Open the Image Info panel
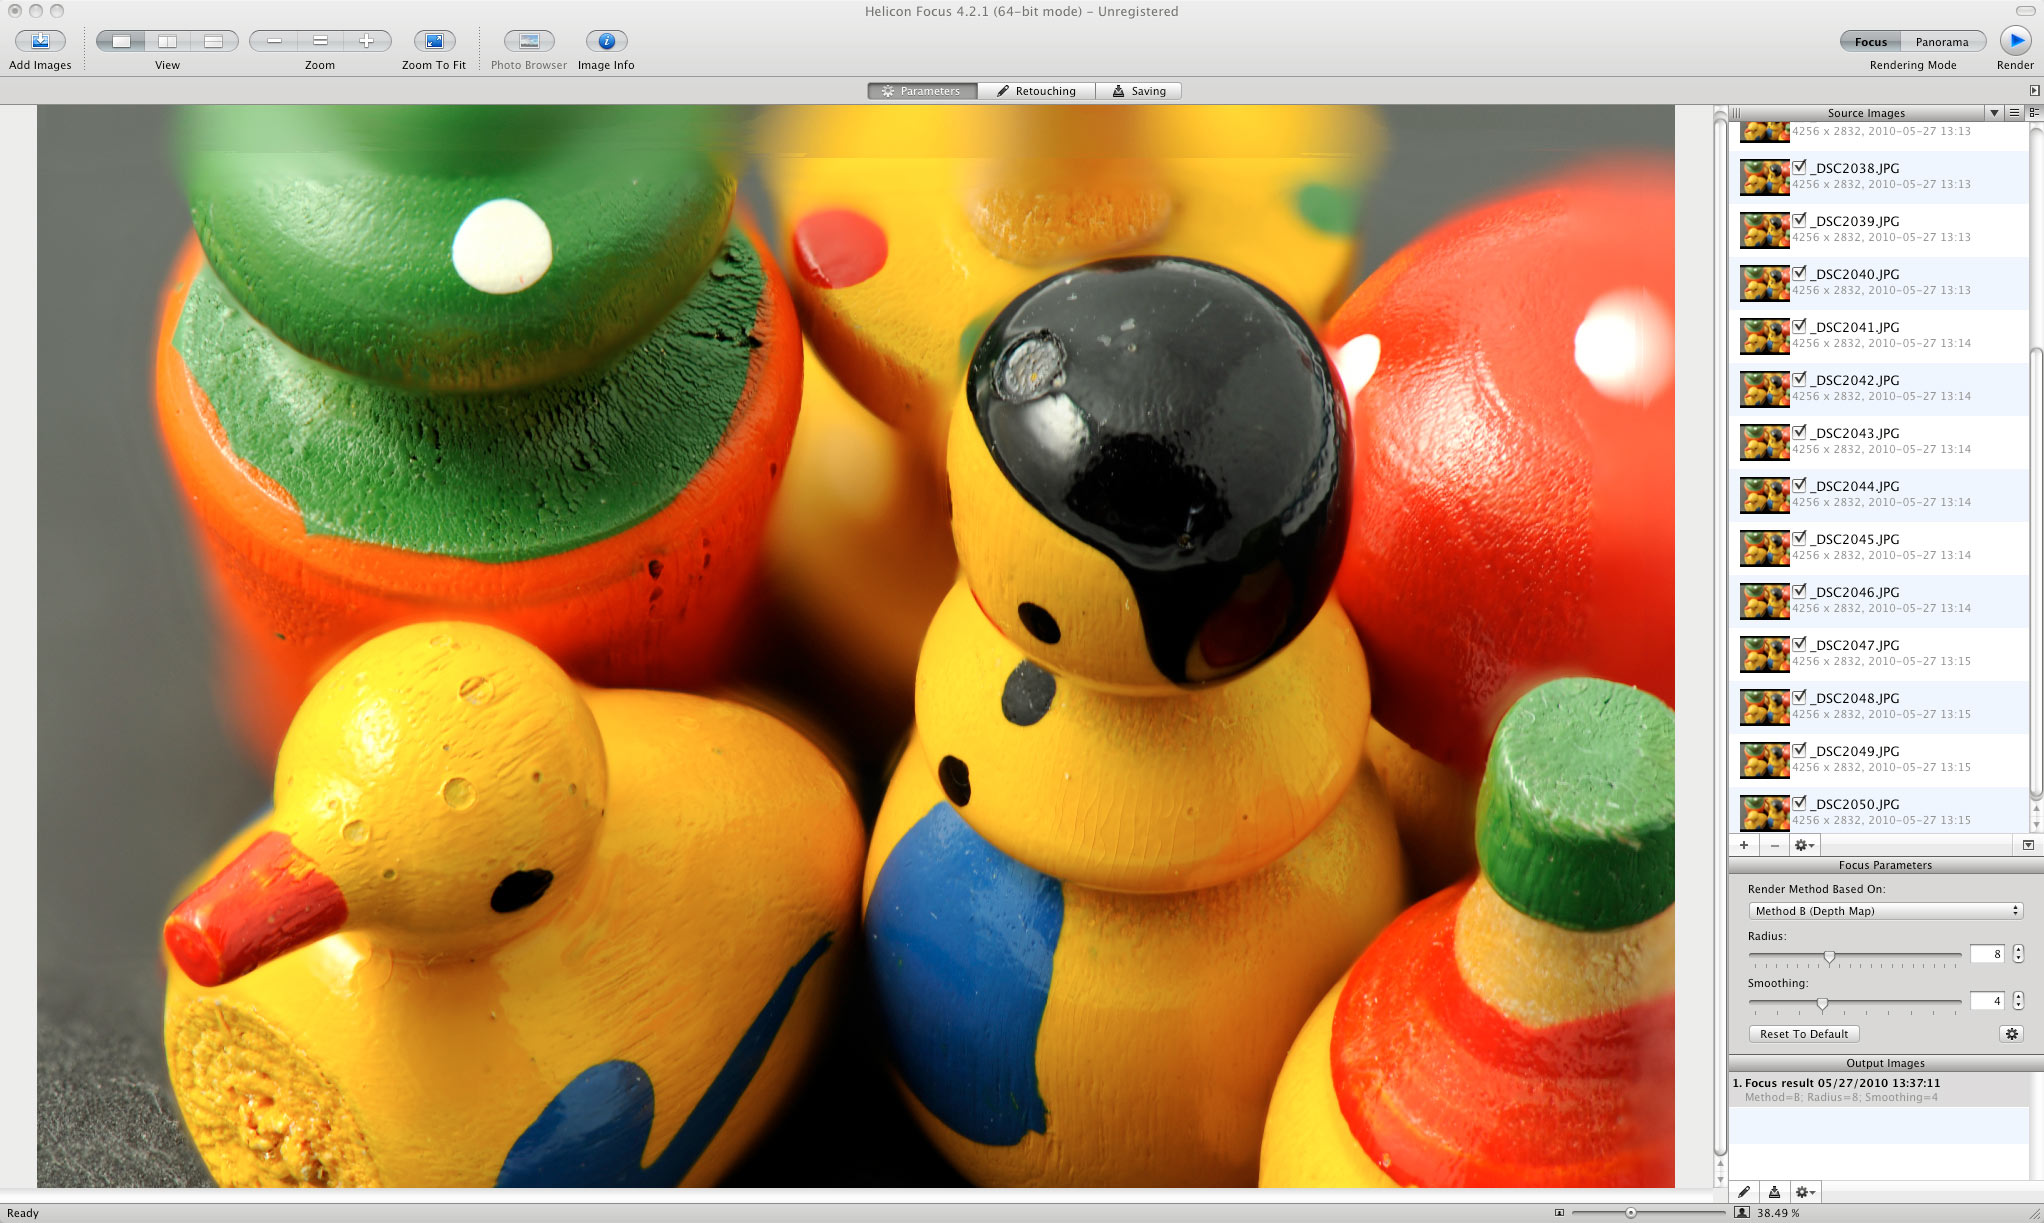Image resolution: width=2044 pixels, height=1223 pixels. pos(606,41)
